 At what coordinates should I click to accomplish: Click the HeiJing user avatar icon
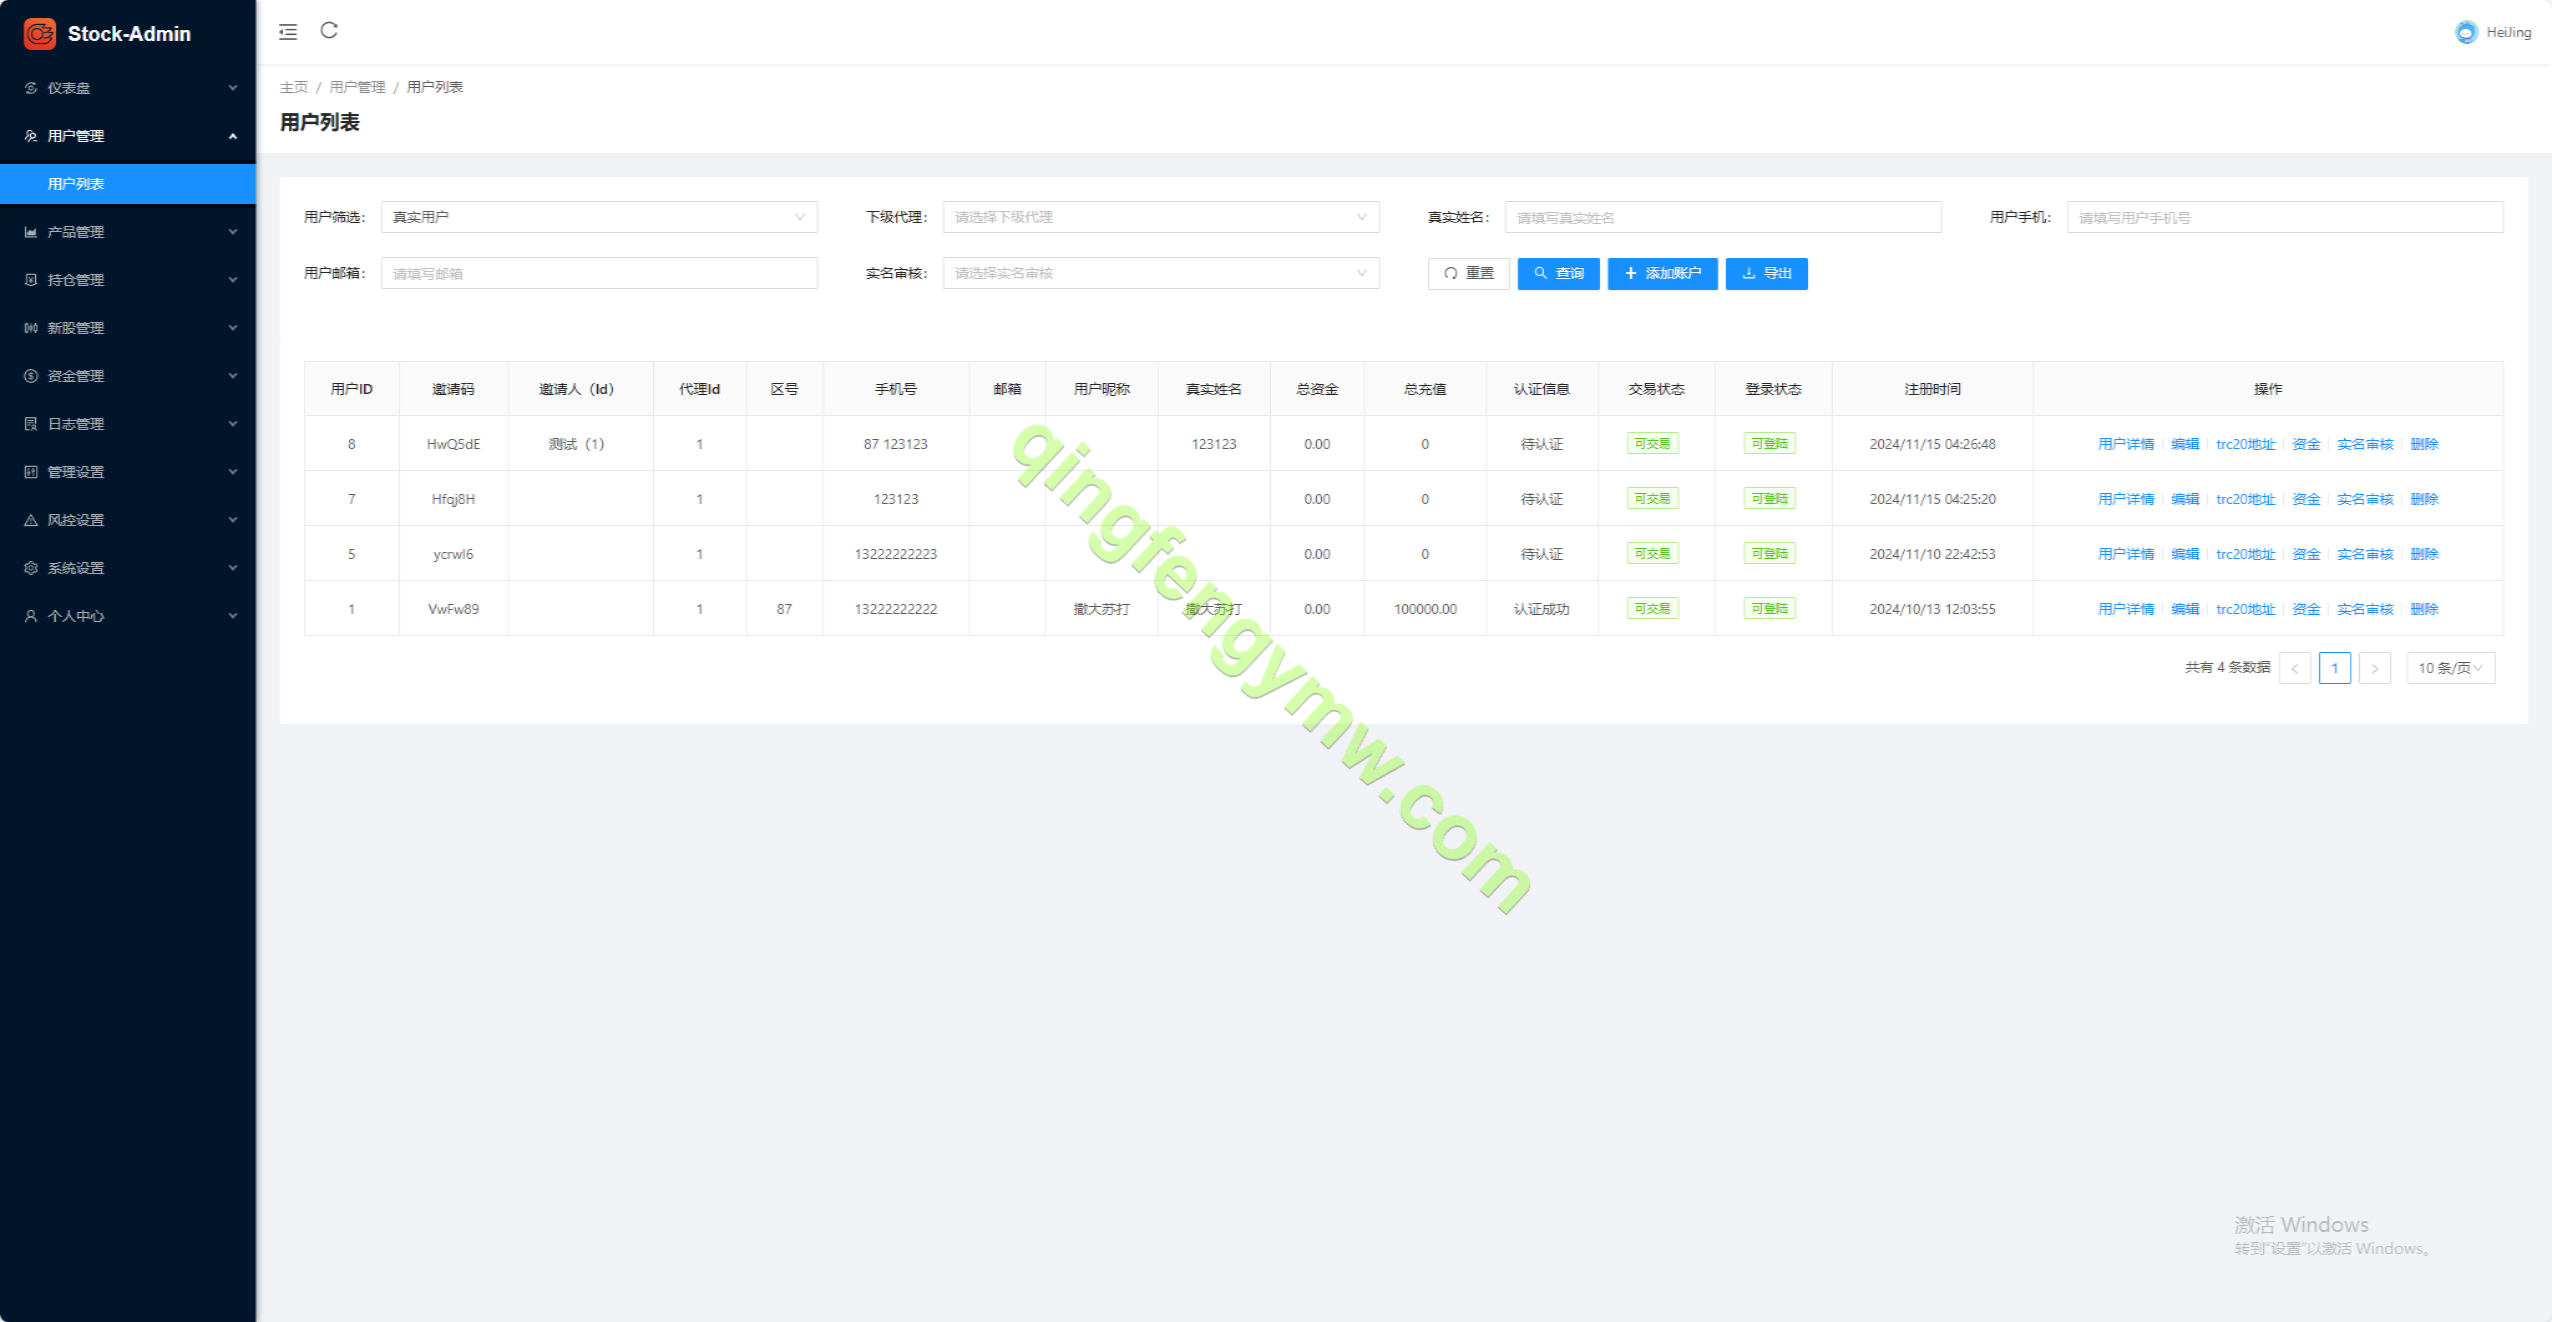pyautogui.click(x=2466, y=32)
